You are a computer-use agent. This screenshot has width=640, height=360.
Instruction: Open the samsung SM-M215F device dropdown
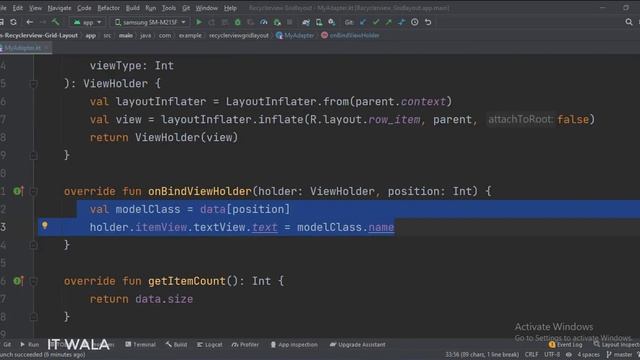150,22
